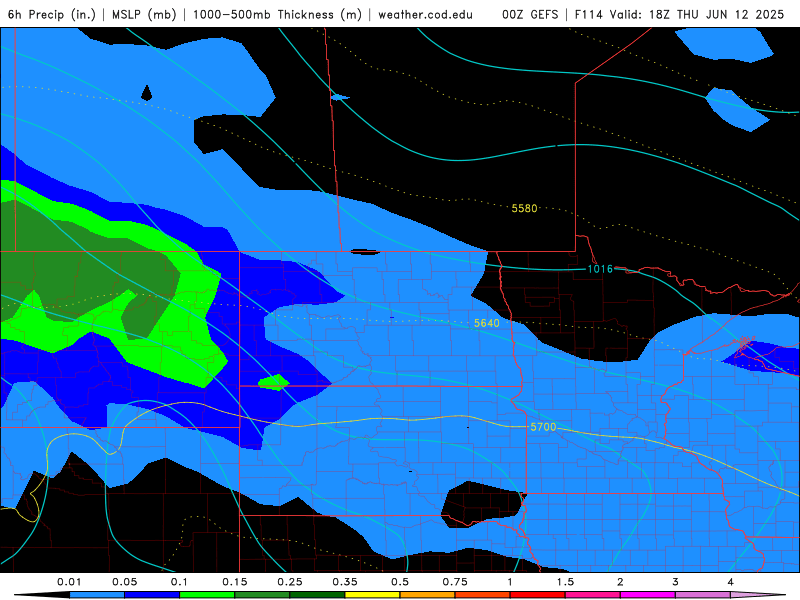
Task: Click the 5640 thickness contour label
Action: tap(487, 323)
